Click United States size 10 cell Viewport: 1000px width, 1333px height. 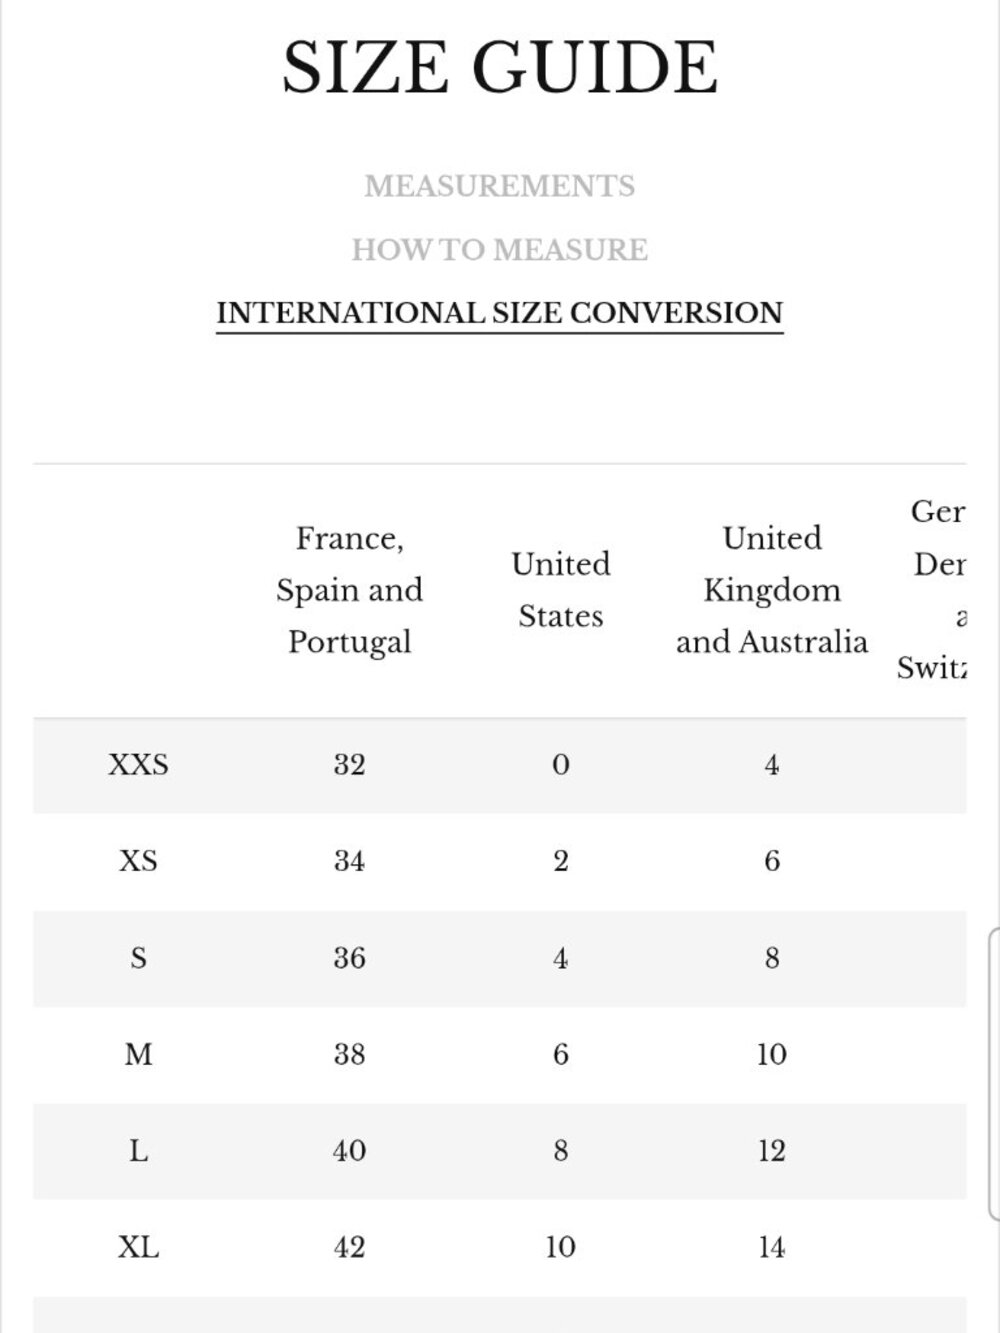pyautogui.click(x=560, y=1247)
